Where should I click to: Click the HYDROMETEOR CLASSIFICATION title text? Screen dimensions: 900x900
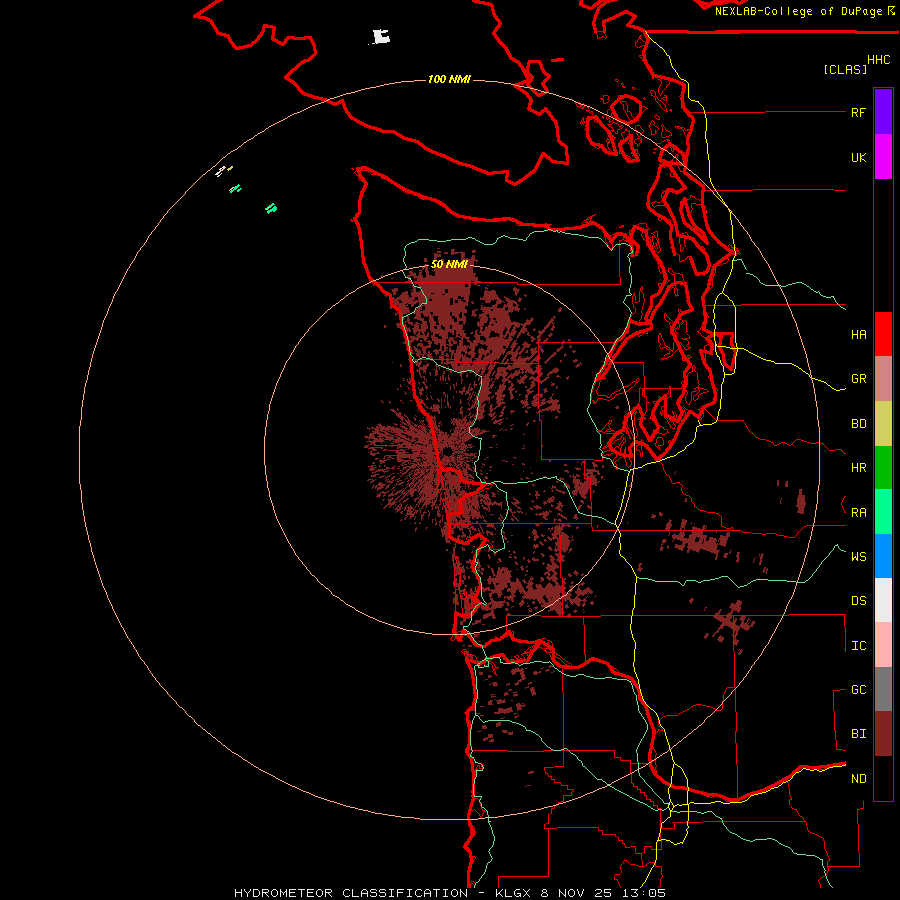[351, 893]
